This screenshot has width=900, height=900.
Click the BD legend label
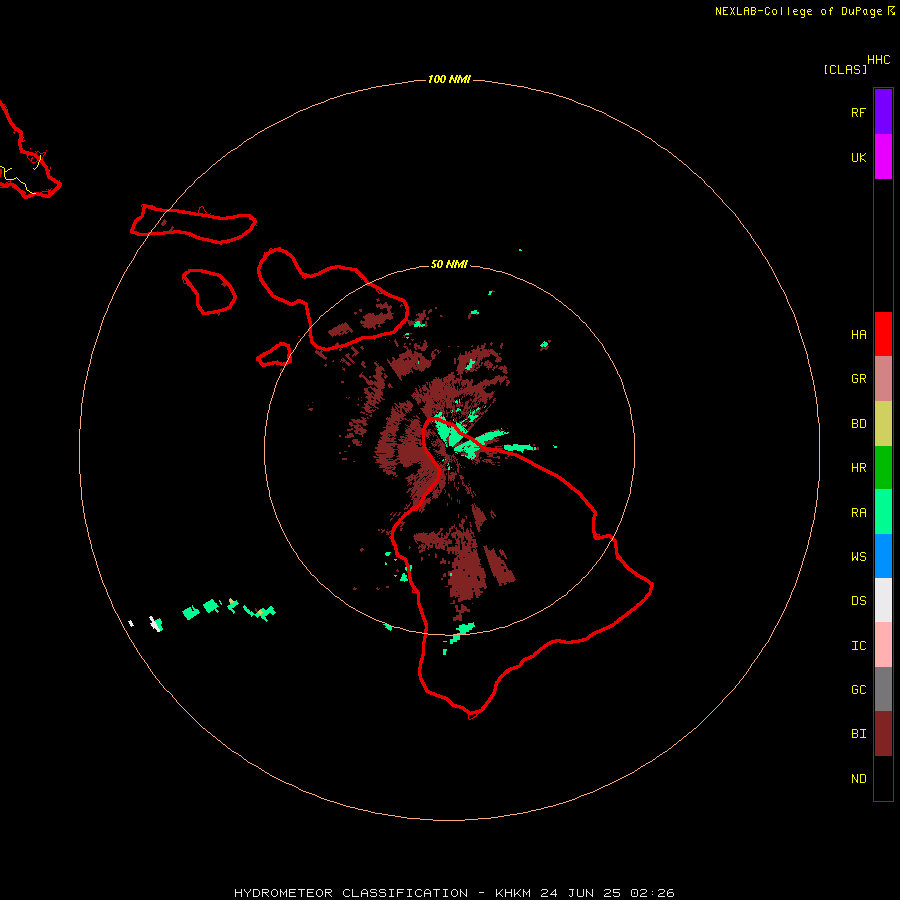(x=858, y=424)
